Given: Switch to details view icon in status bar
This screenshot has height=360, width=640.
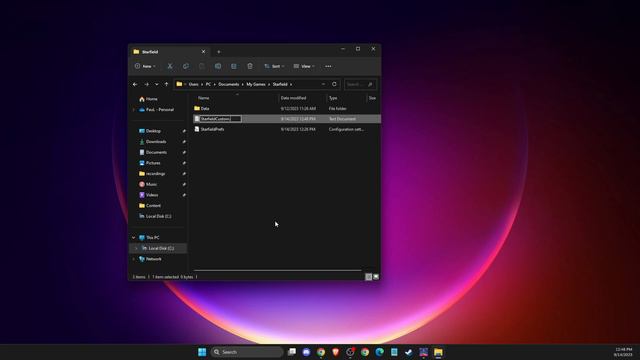Looking at the screenshot, I should coord(369,277).
